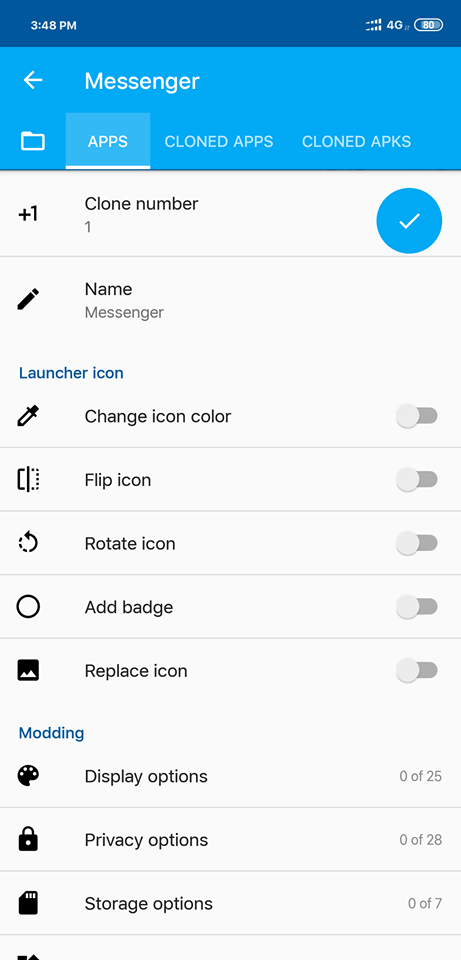461x960 pixels.
Task: Toggle the Flip icon switch
Action: point(417,480)
